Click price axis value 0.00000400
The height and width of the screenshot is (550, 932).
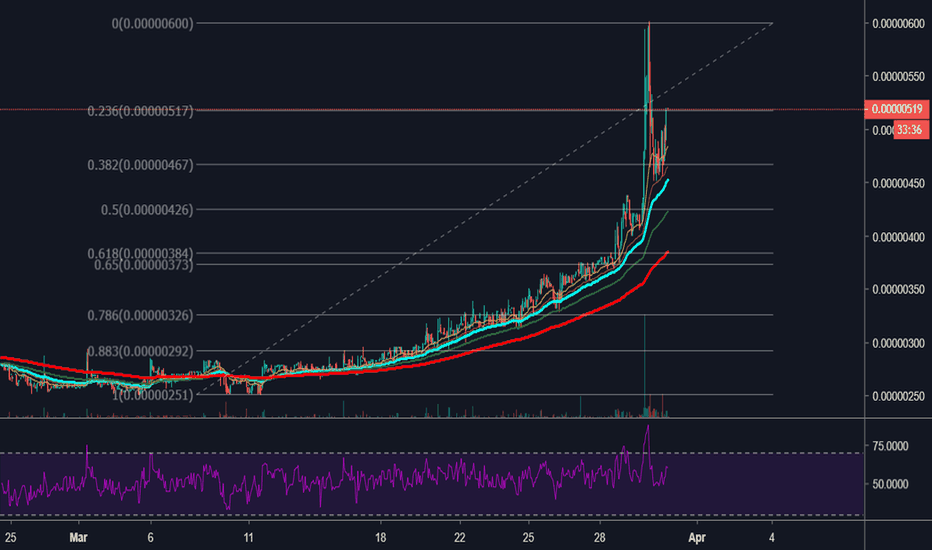898,237
